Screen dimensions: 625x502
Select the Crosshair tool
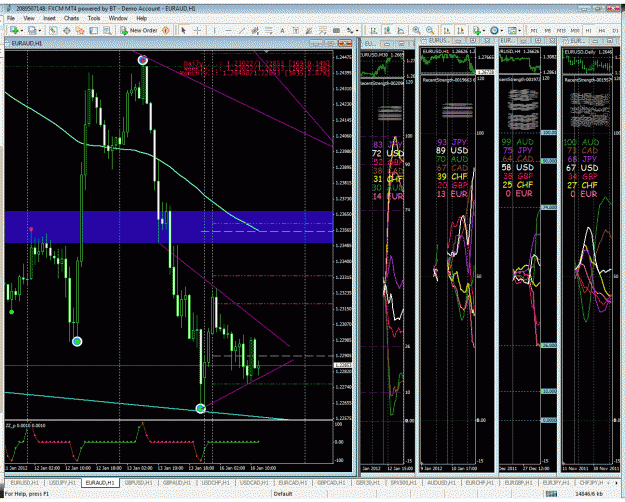[198, 30]
